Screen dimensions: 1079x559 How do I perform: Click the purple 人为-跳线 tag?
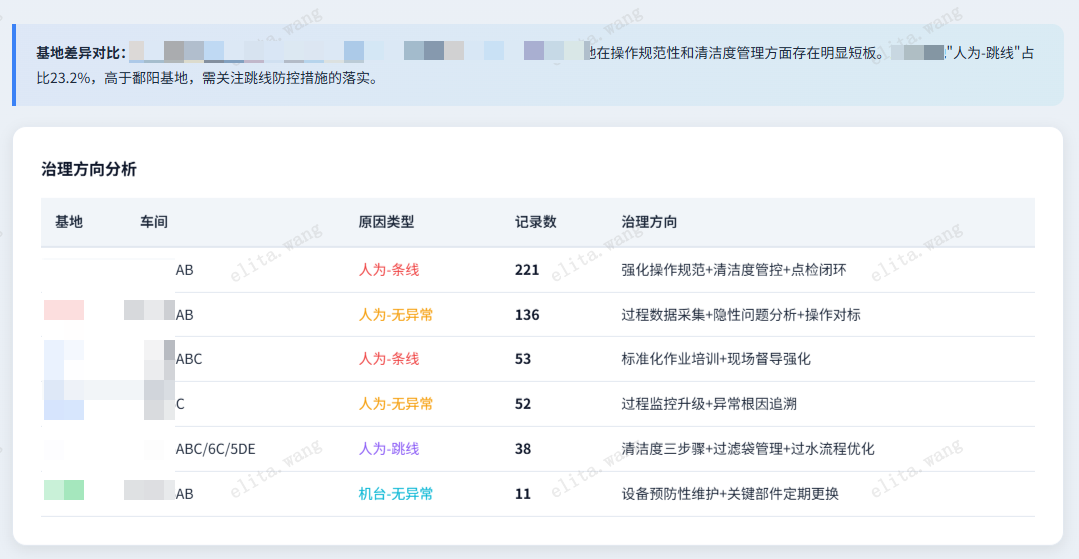[x=389, y=449]
